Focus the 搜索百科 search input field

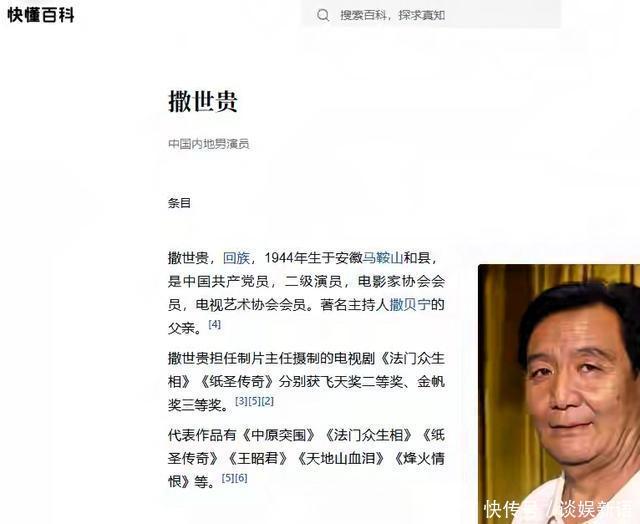[431, 15]
